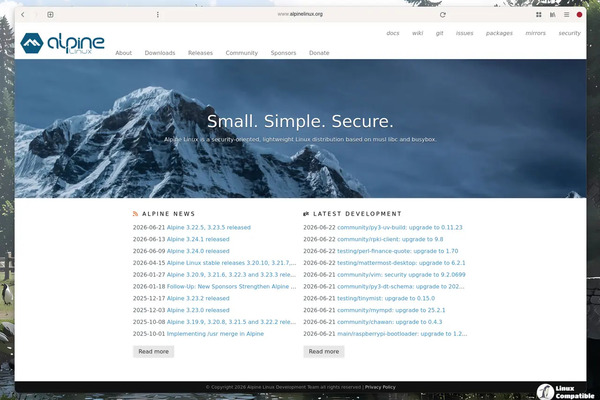Open the hamburger main menu icon
The width and height of the screenshot is (600, 400).
[566, 15]
